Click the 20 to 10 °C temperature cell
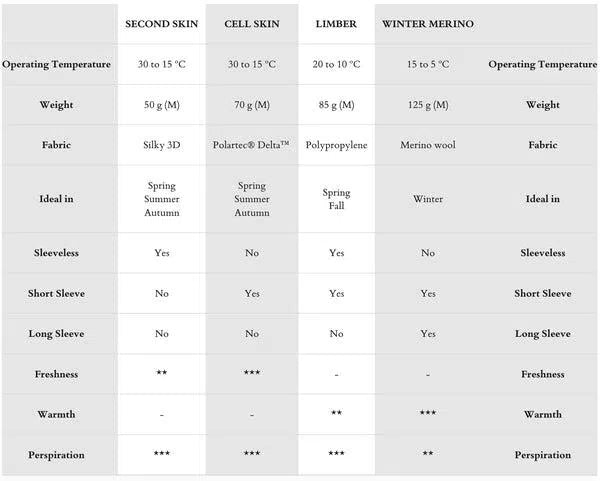Screen dimensions: 600x481 coord(336,65)
